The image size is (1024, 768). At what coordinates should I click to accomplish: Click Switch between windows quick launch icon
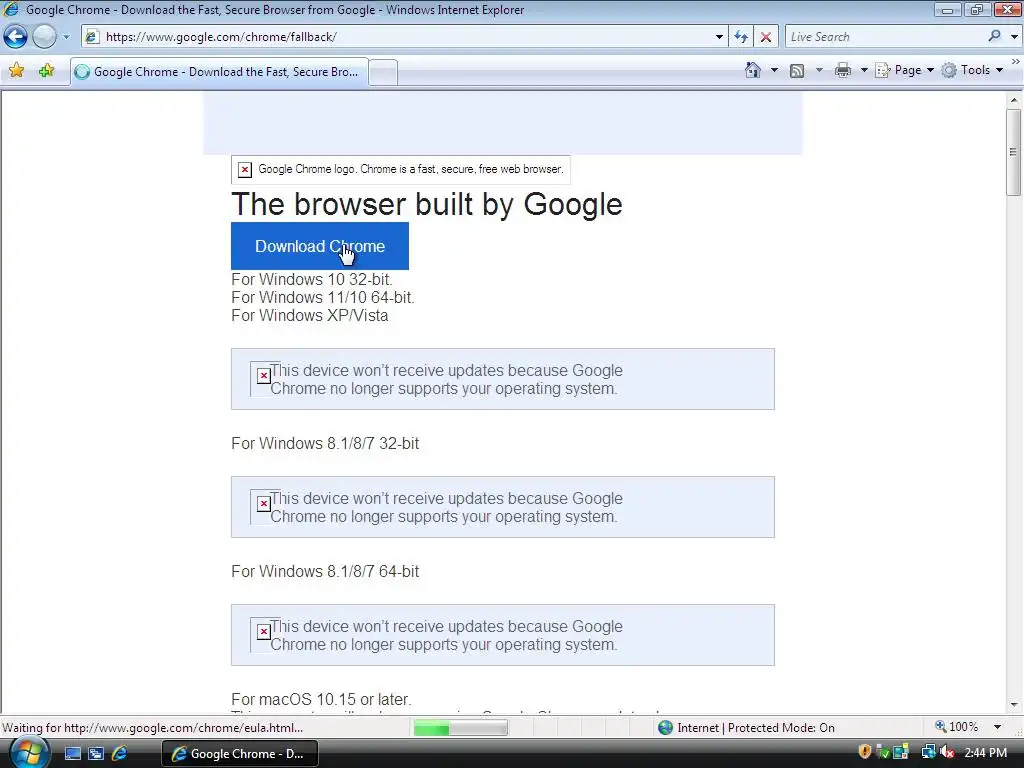96,754
